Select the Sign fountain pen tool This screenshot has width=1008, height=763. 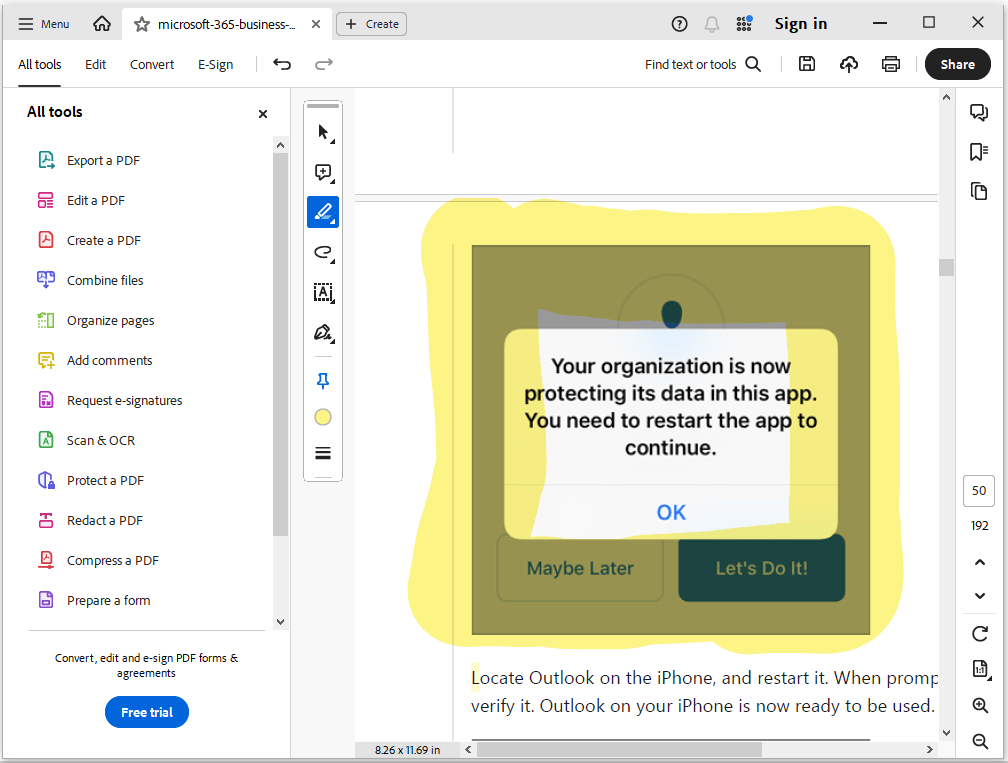pyautogui.click(x=323, y=332)
